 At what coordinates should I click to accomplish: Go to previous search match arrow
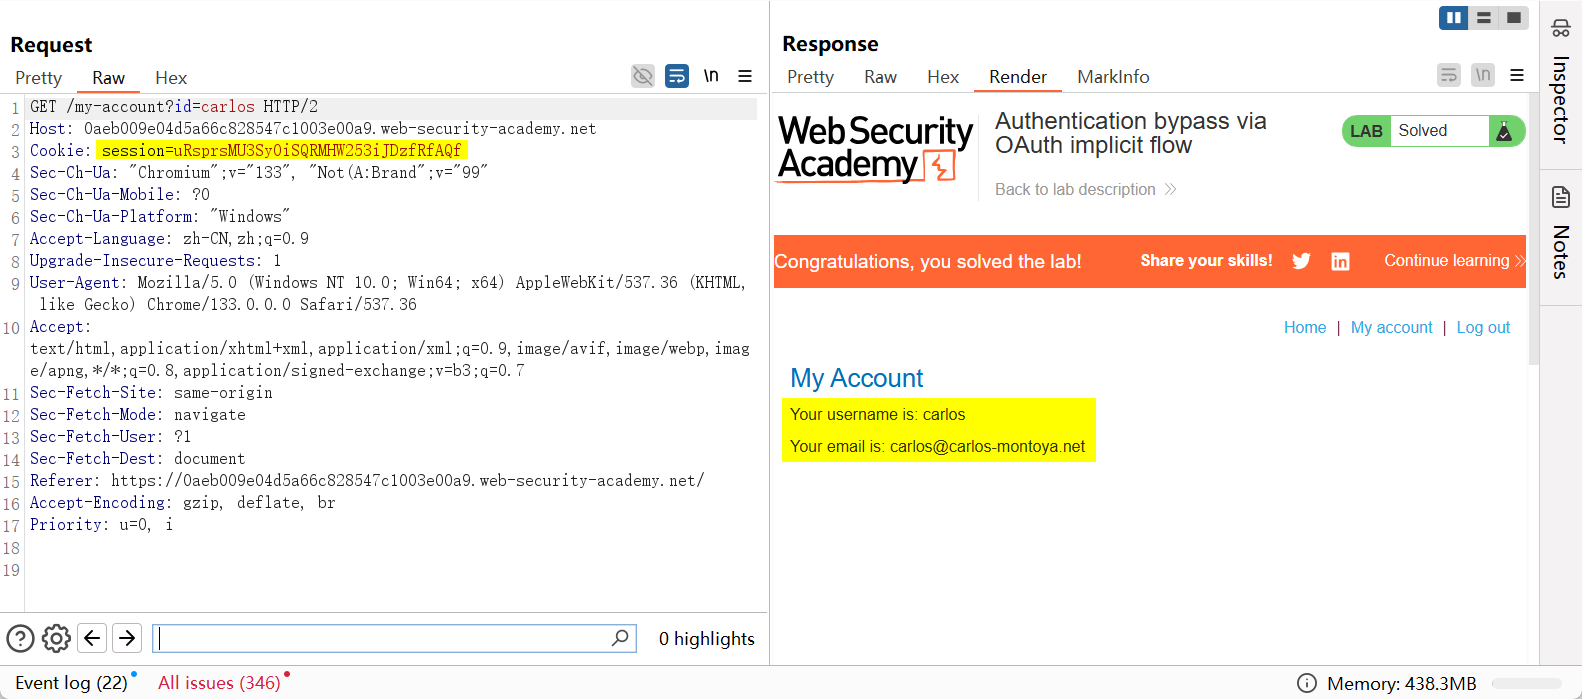tap(92, 638)
